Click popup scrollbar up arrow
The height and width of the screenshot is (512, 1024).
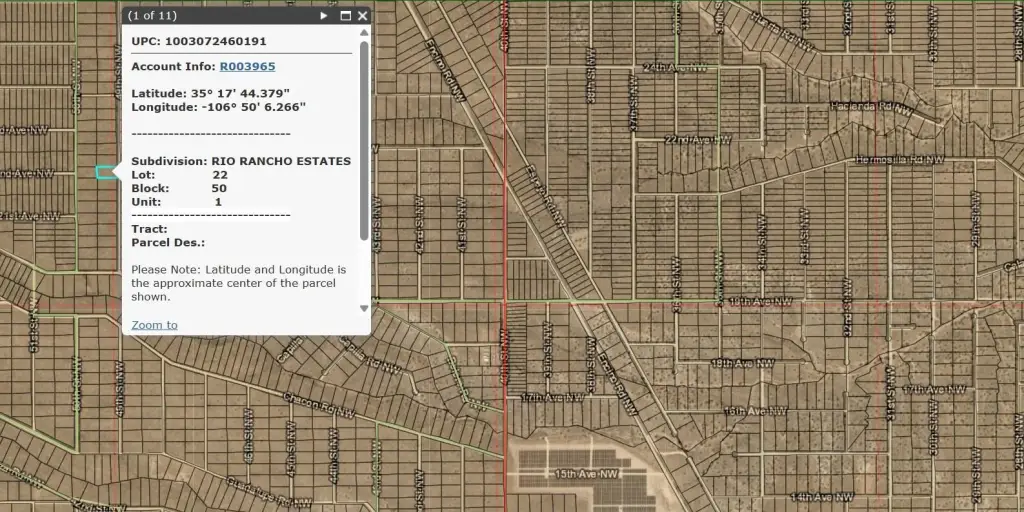[364, 33]
